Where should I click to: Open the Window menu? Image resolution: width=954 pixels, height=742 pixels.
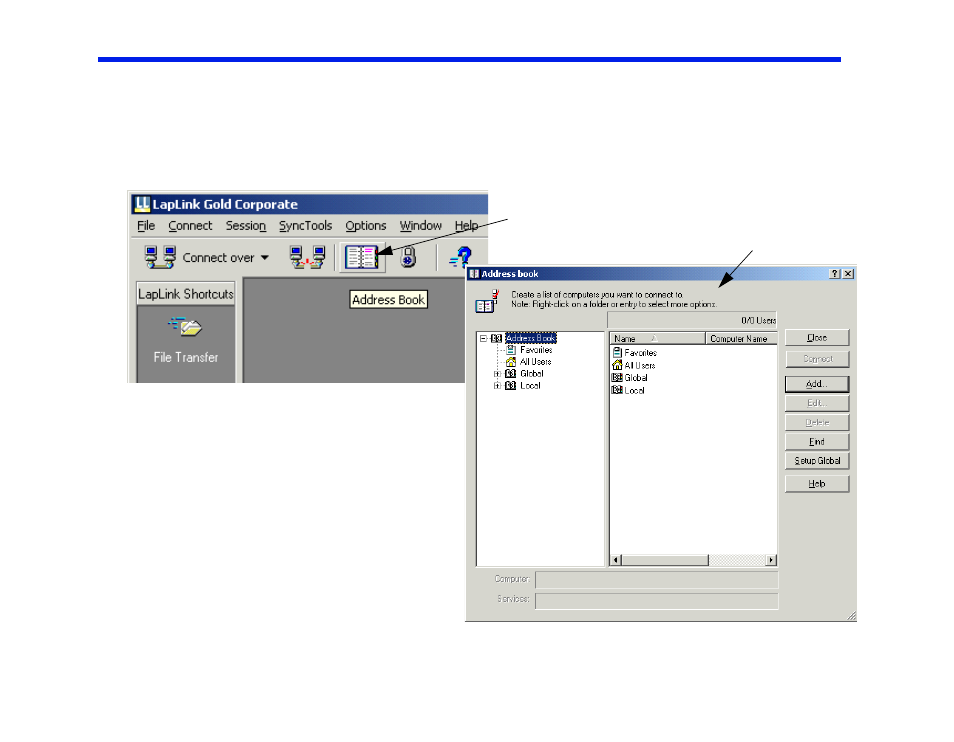420,226
